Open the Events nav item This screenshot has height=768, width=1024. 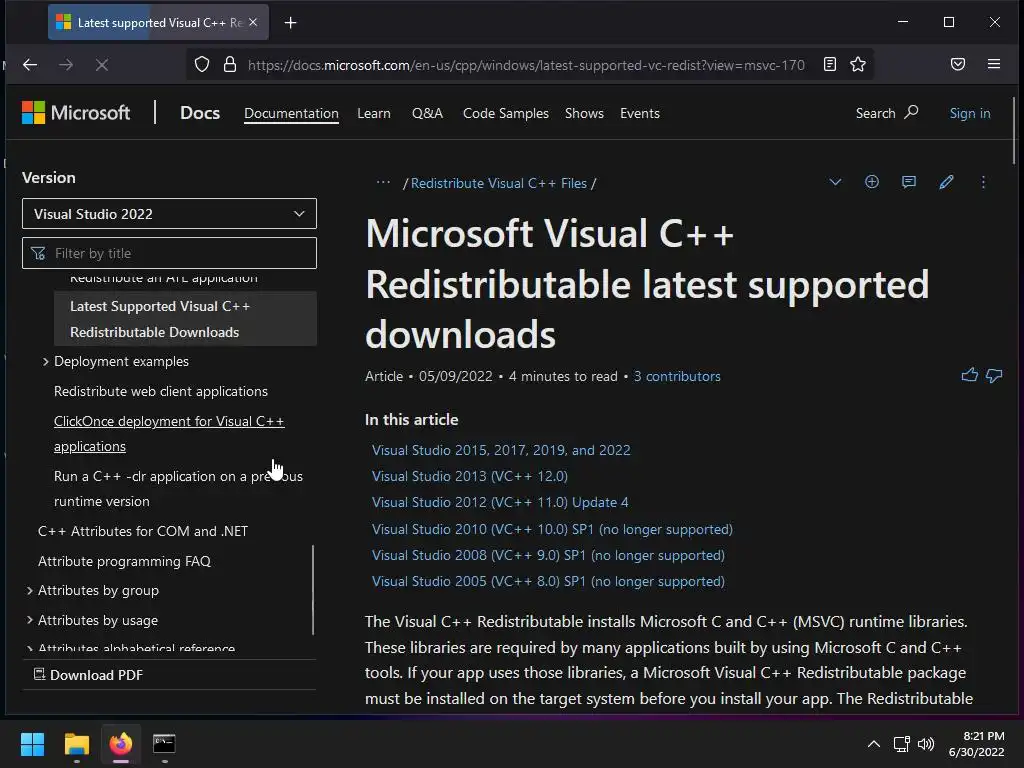pyautogui.click(x=639, y=113)
